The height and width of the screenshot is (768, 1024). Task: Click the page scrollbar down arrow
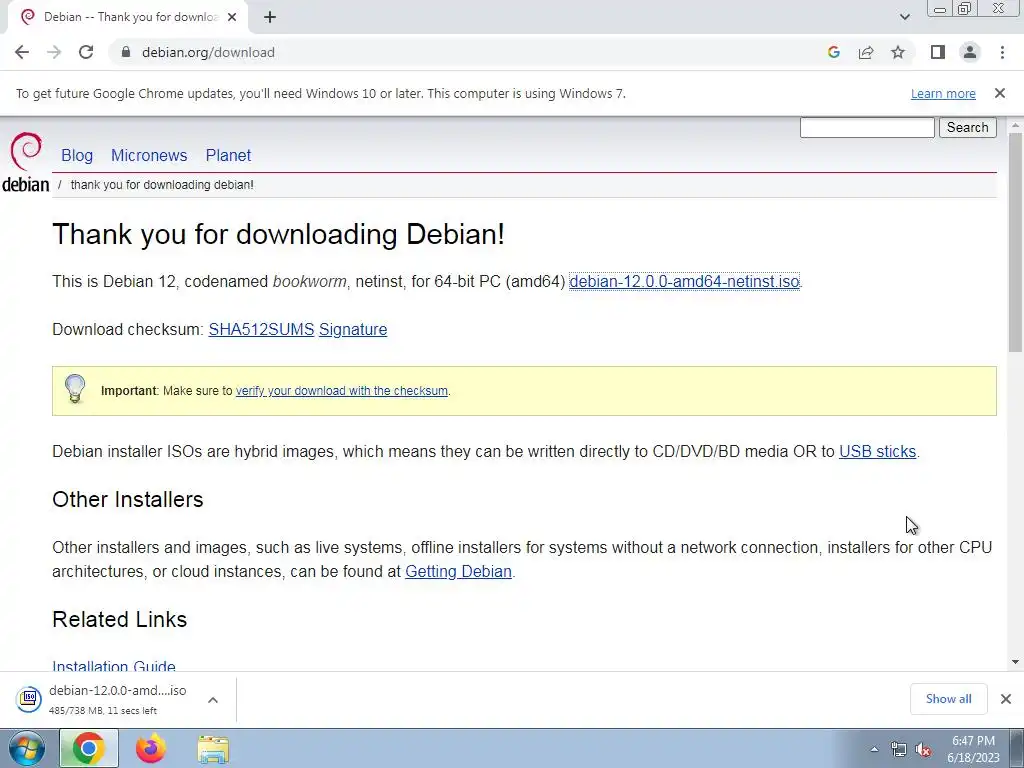pos(1015,662)
